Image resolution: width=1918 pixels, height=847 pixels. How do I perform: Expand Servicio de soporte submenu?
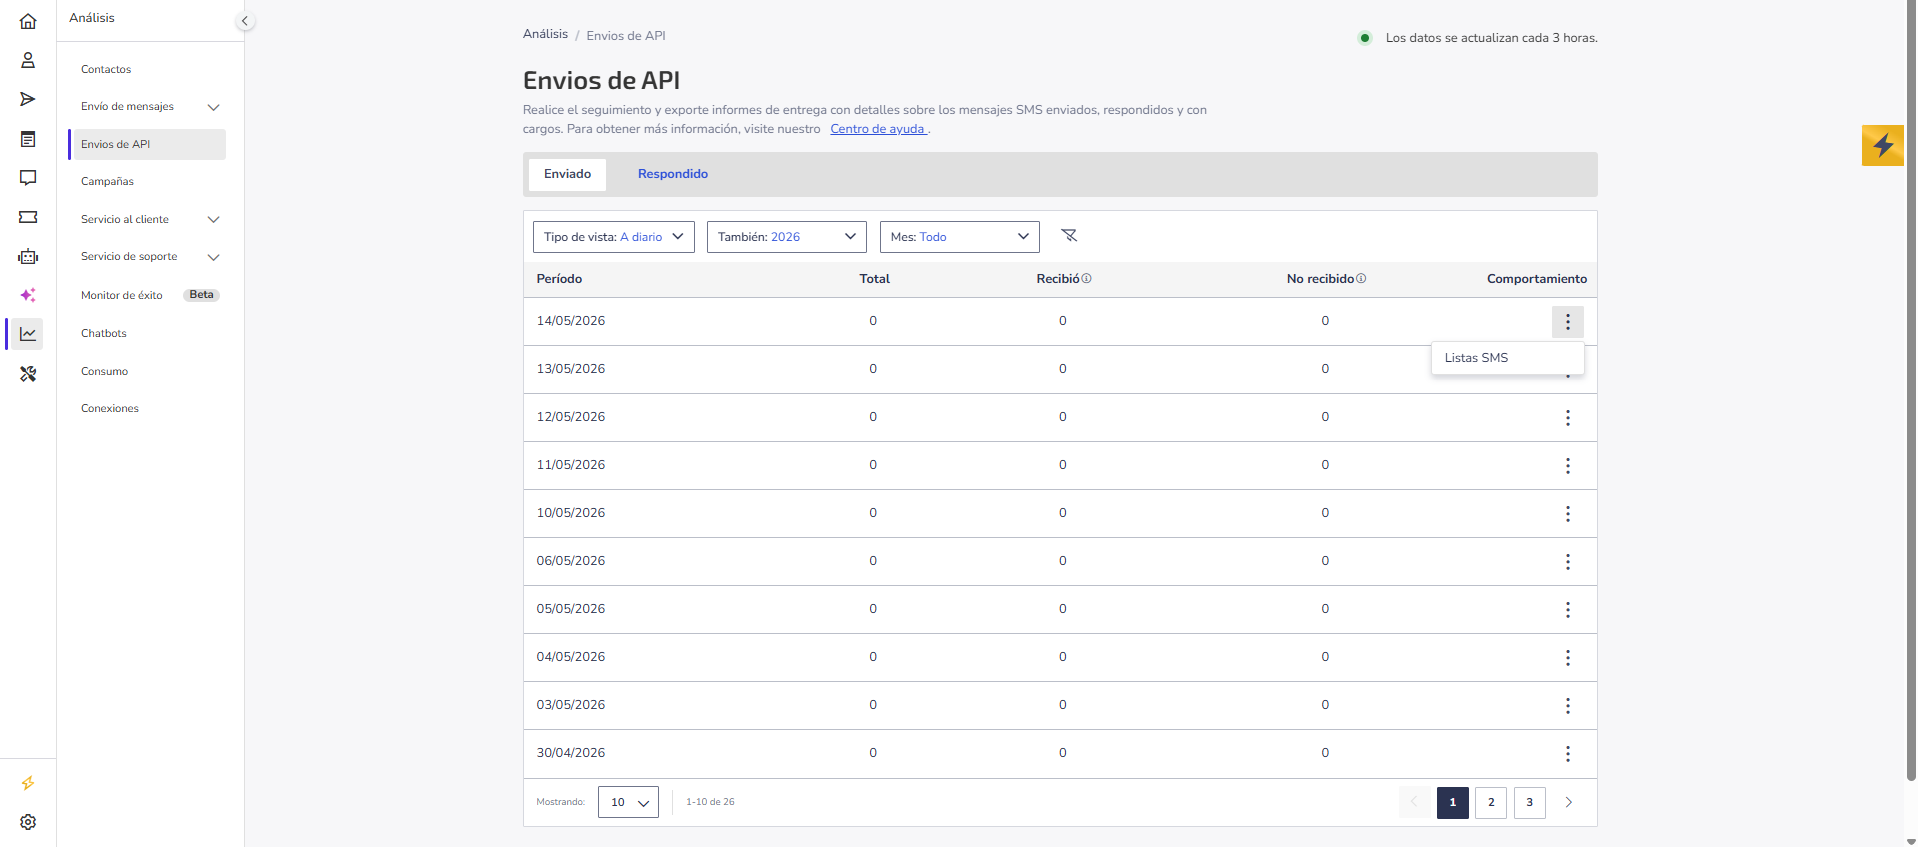click(x=213, y=257)
